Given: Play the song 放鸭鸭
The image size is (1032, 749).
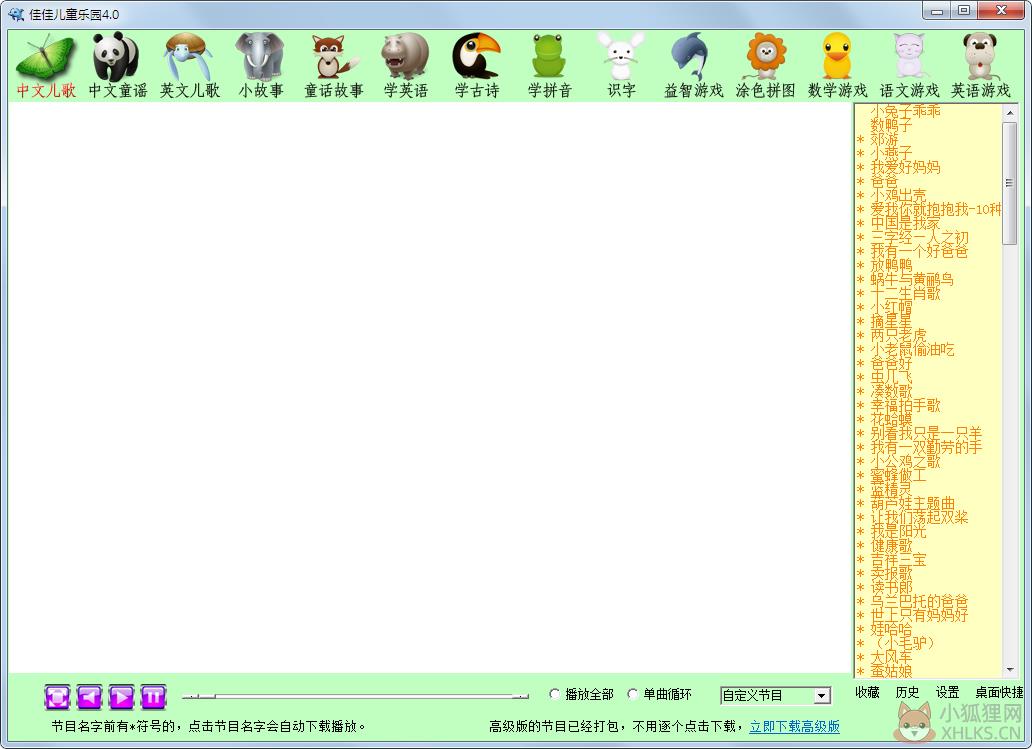Looking at the screenshot, I should coord(891,265).
